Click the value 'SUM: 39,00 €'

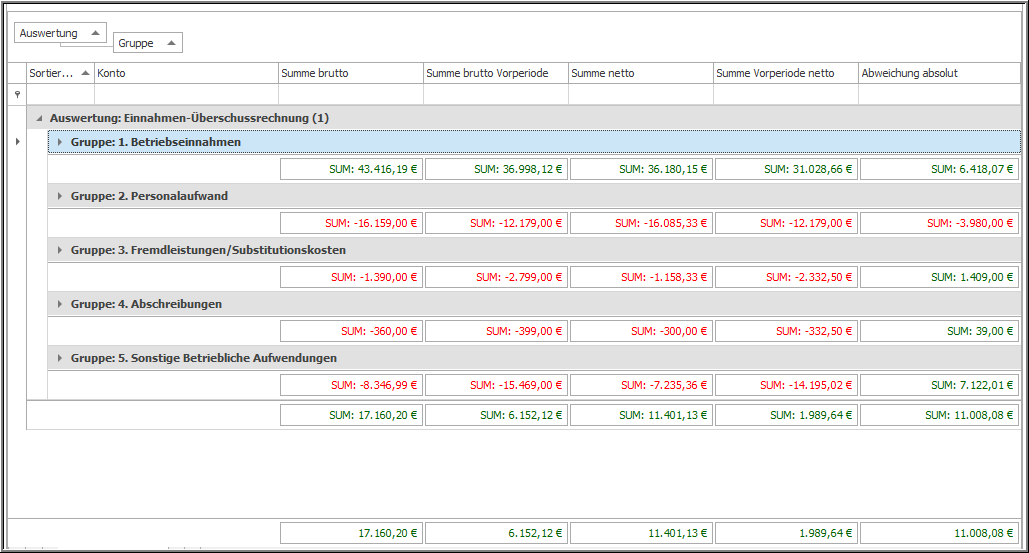980,331
